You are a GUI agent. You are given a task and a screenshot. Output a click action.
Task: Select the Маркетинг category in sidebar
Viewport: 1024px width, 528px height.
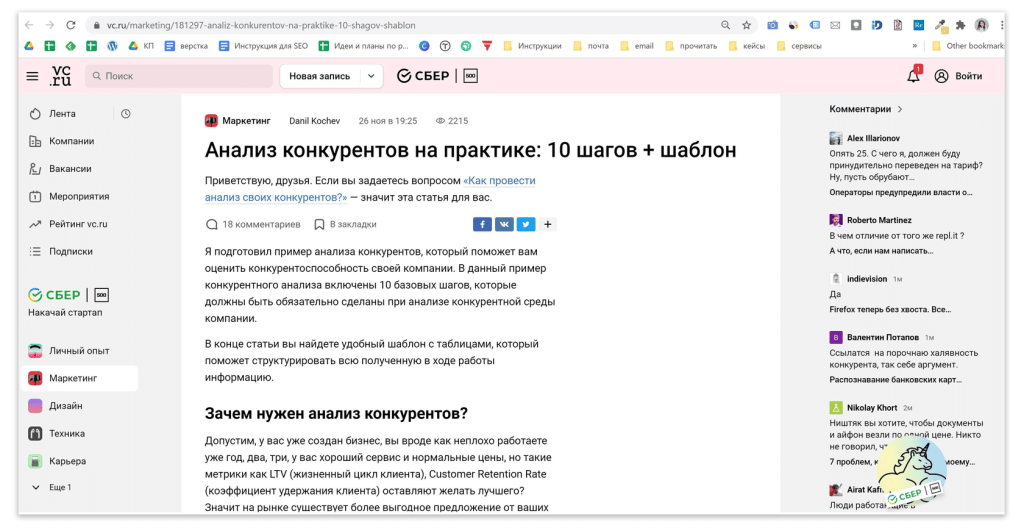click(x=80, y=378)
